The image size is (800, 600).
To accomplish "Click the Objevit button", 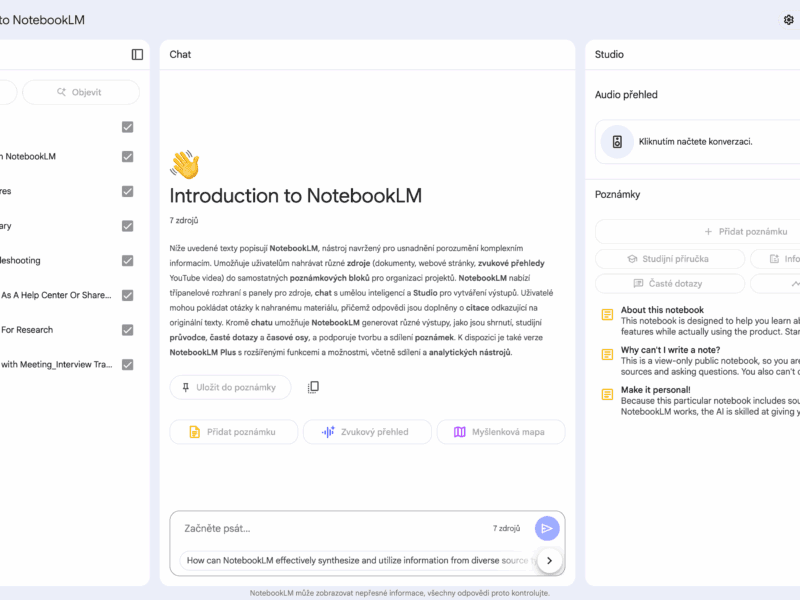I will click(x=81, y=92).
